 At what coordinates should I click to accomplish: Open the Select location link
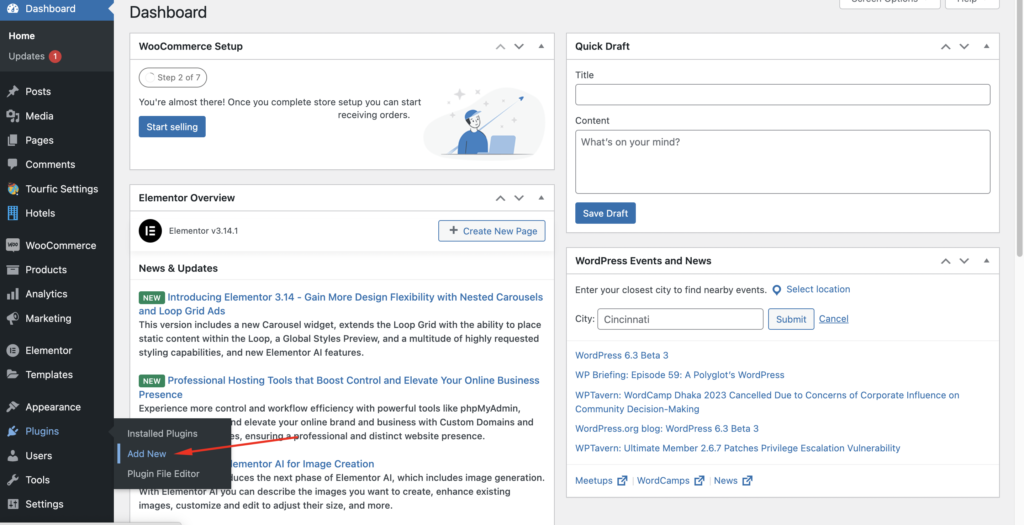(818, 289)
